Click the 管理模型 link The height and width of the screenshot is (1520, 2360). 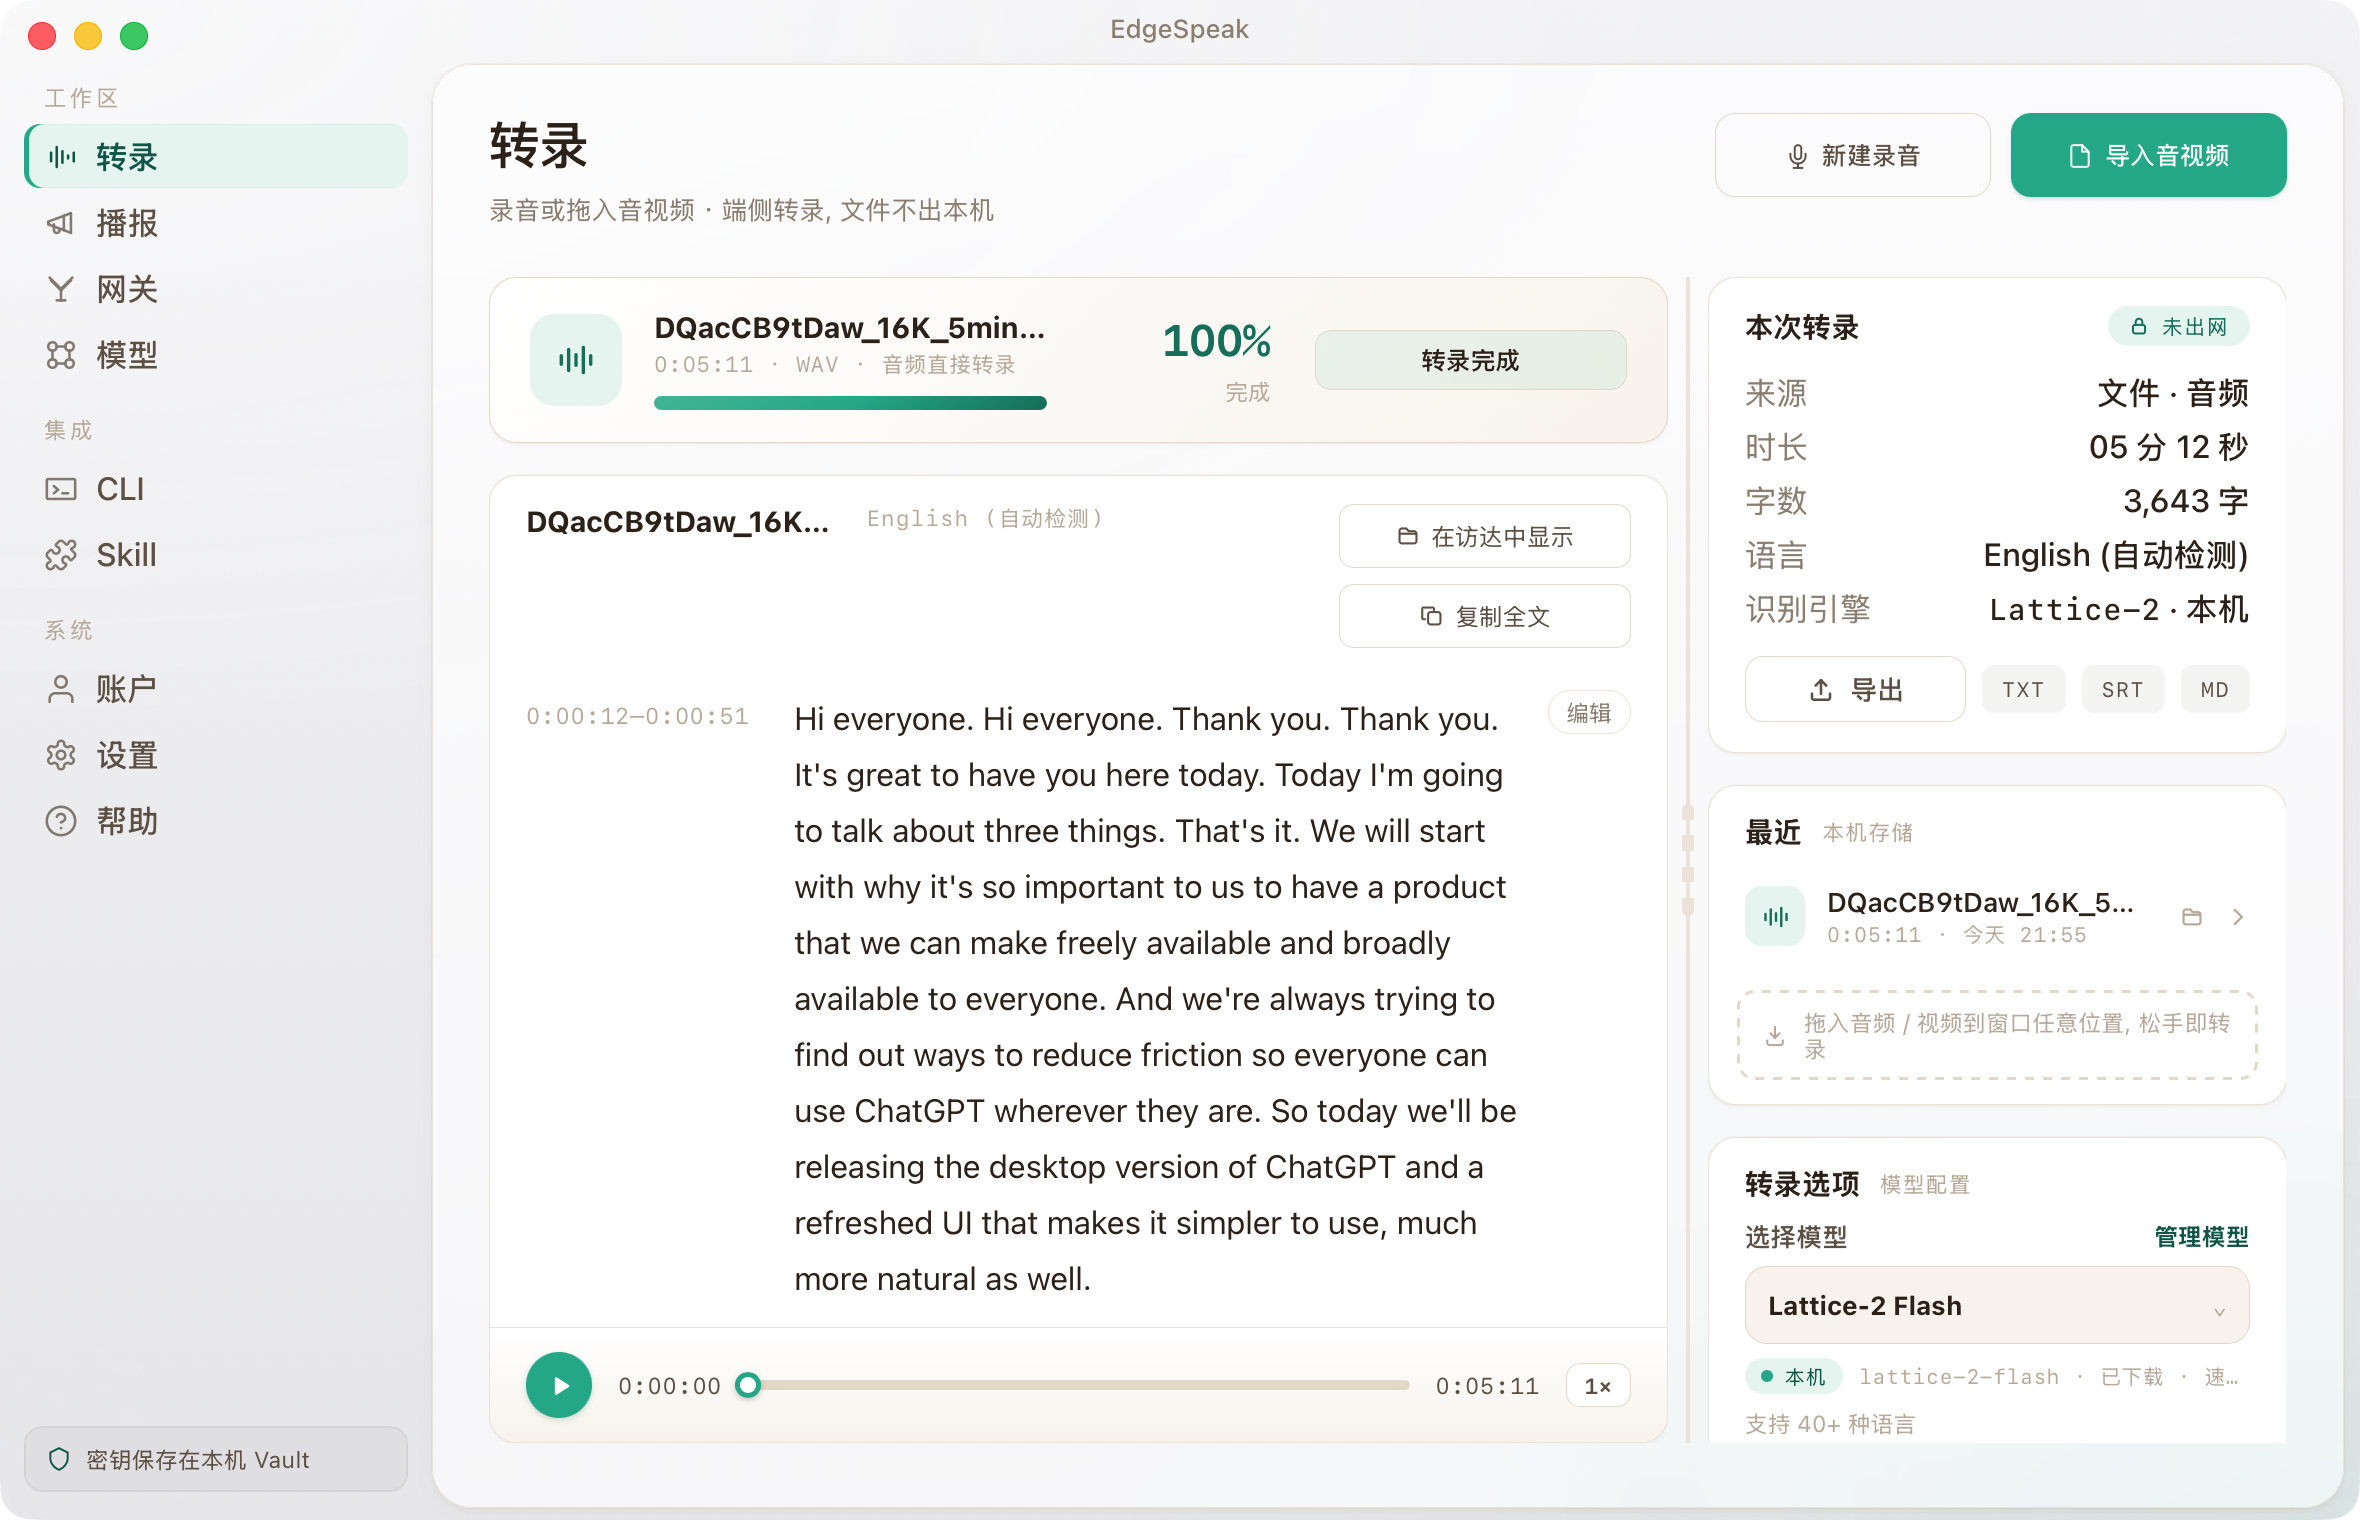coord(2201,1237)
